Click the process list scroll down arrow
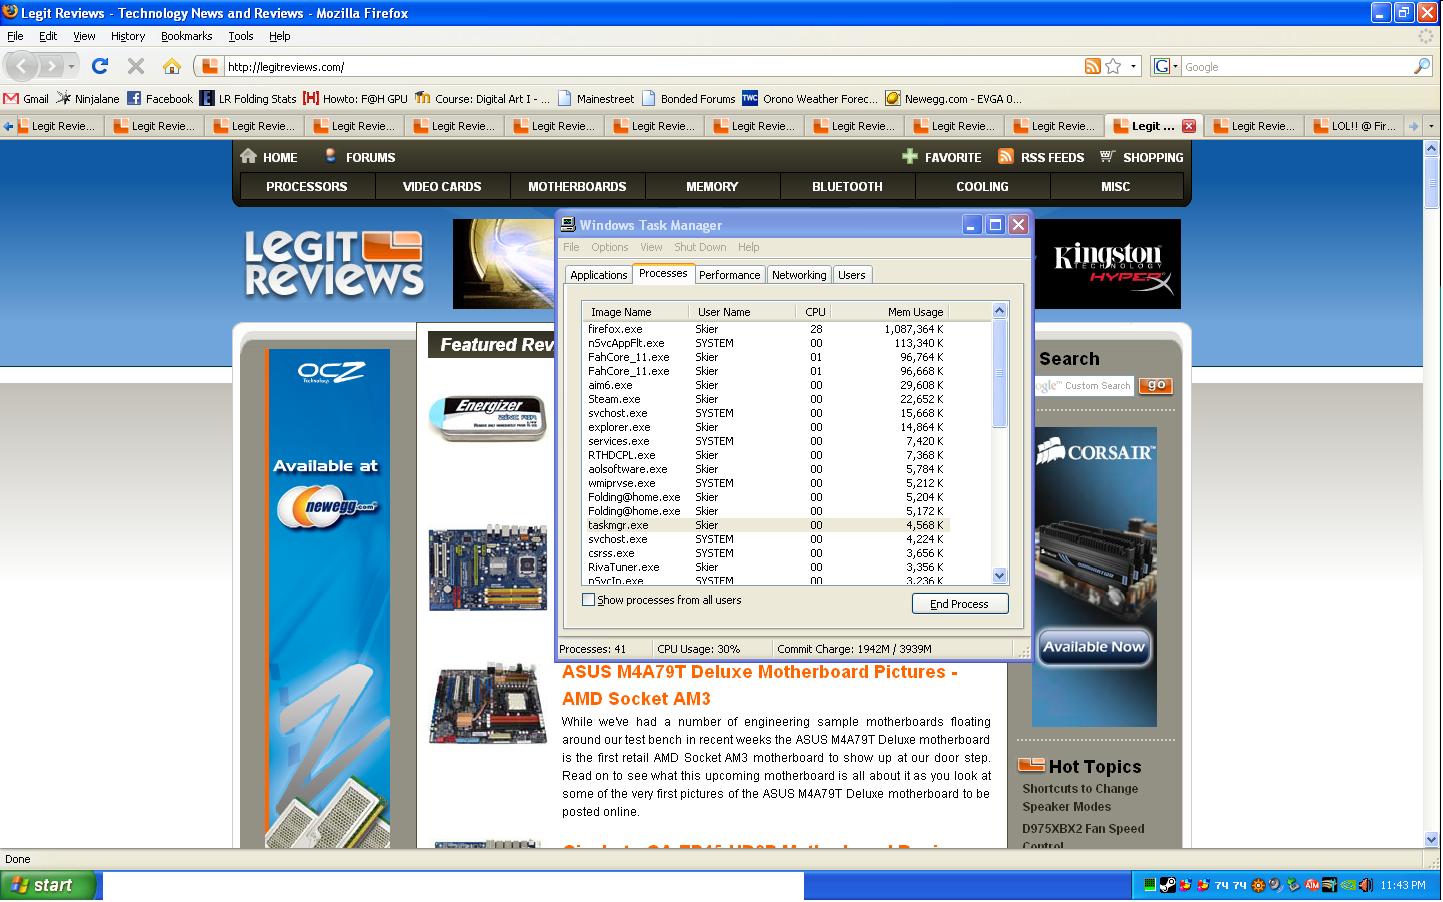The height and width of the screenshot is (902, 1443). [999, 575]
